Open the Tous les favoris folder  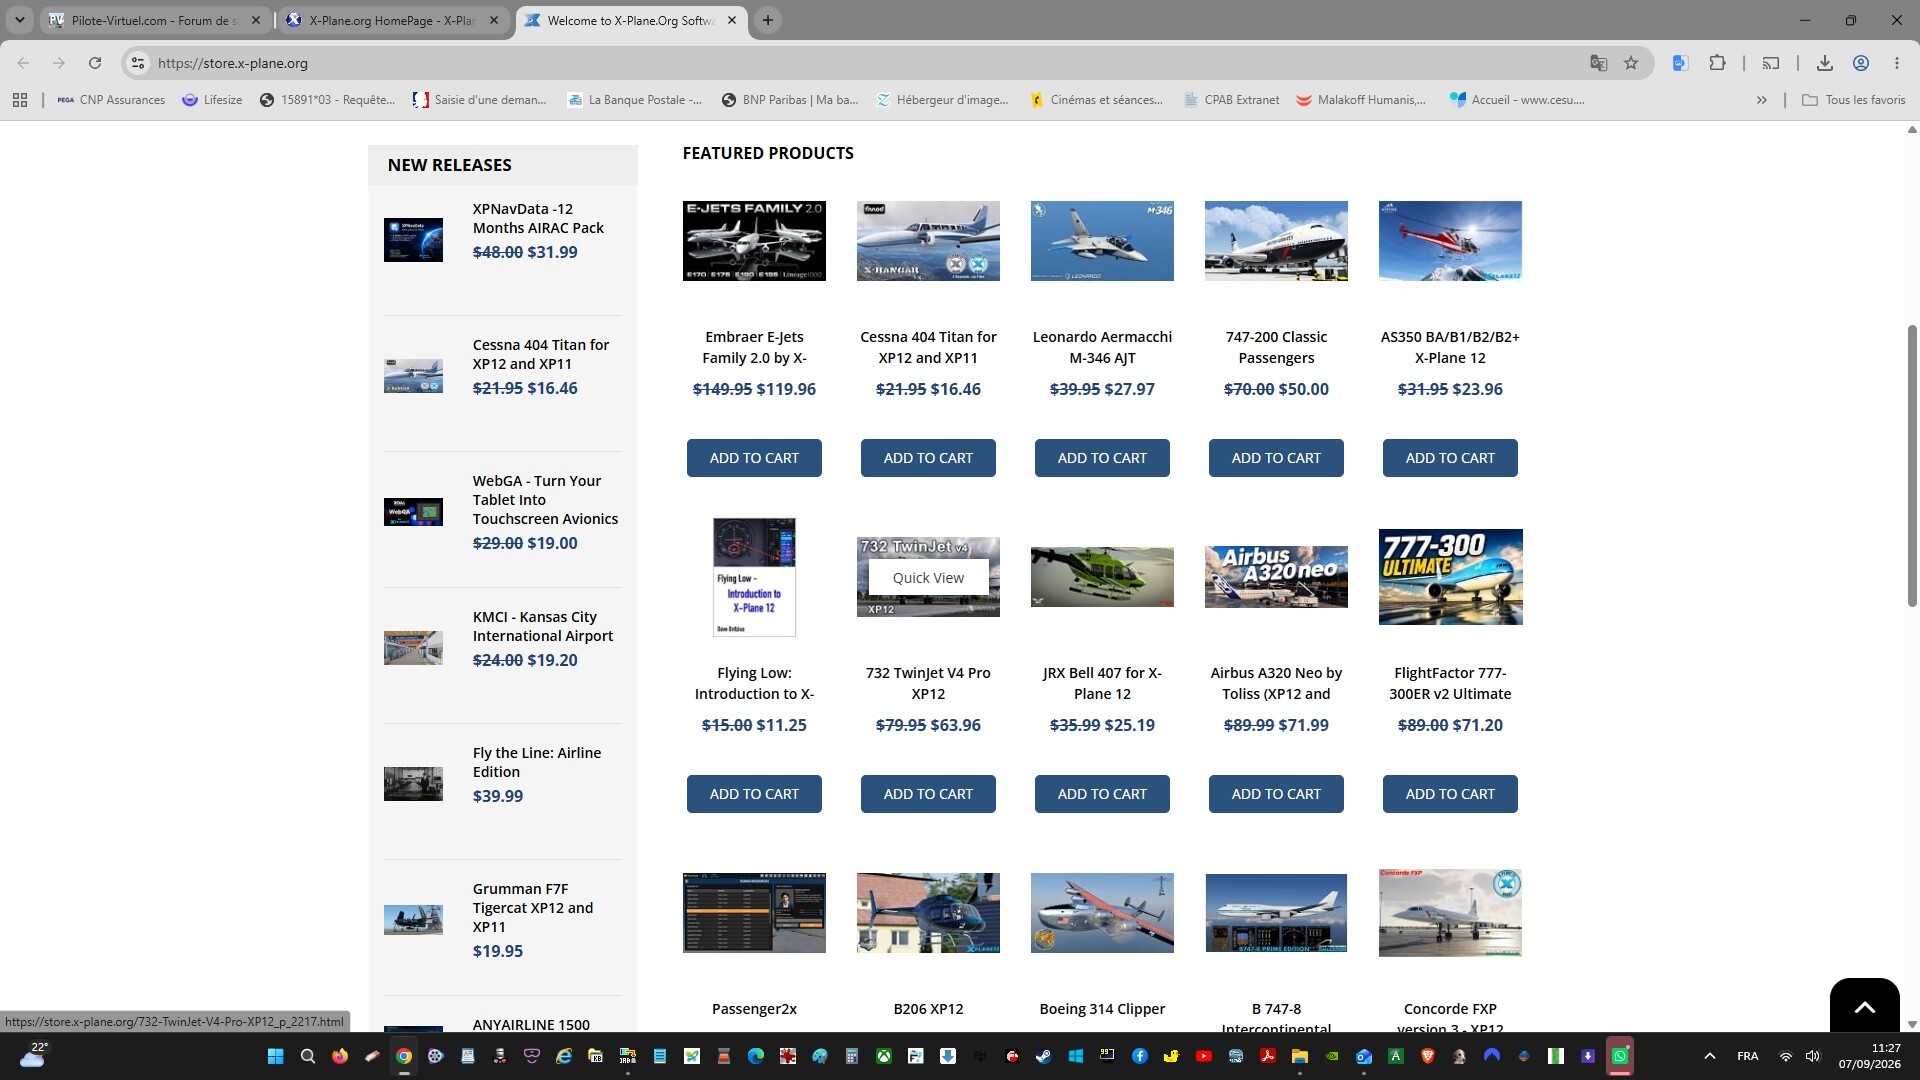(1854, 100)
